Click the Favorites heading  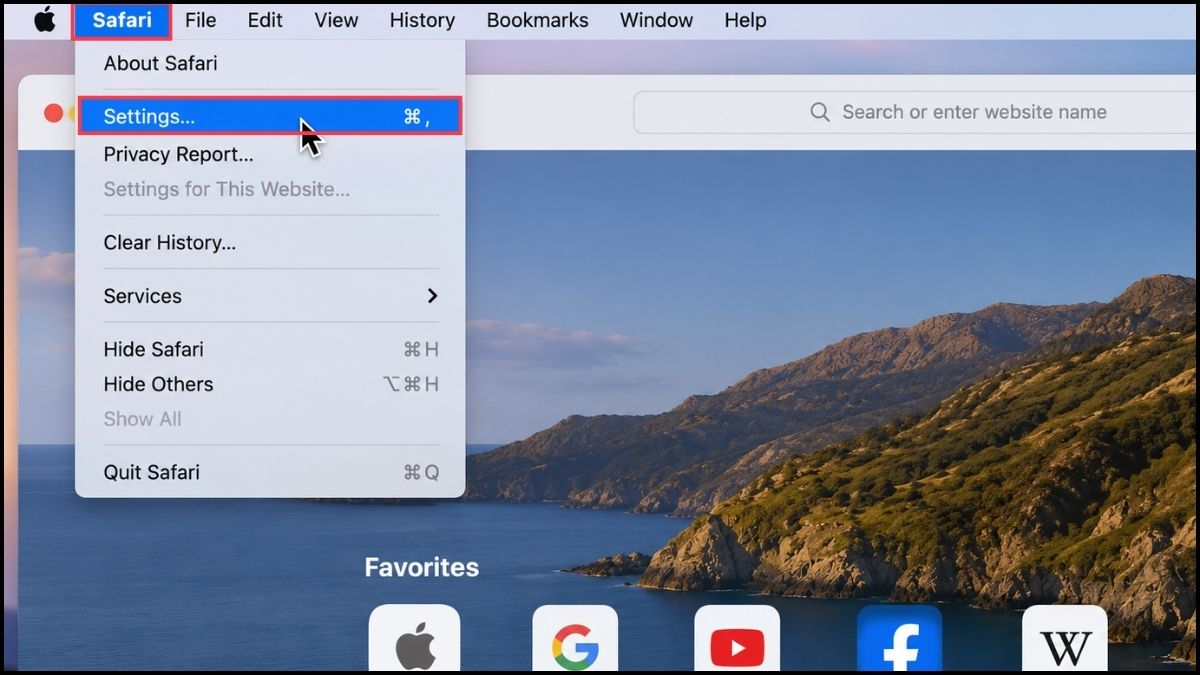coord(422,567)
